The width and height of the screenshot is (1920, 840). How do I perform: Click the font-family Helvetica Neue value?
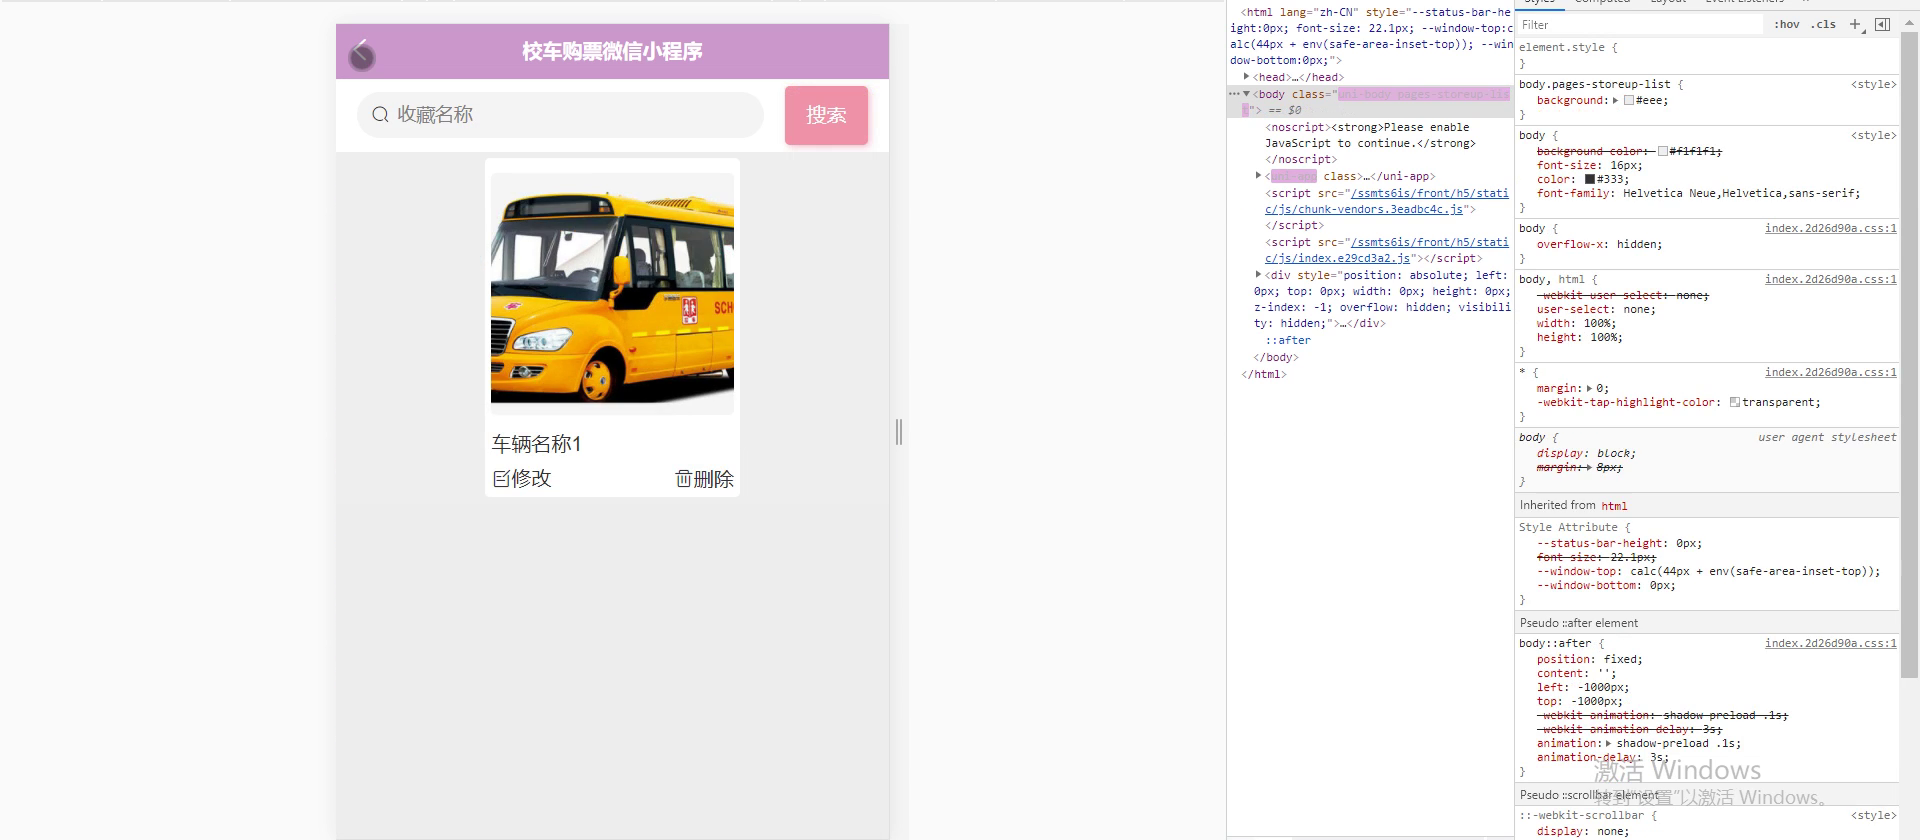[x=1740, y=193]
